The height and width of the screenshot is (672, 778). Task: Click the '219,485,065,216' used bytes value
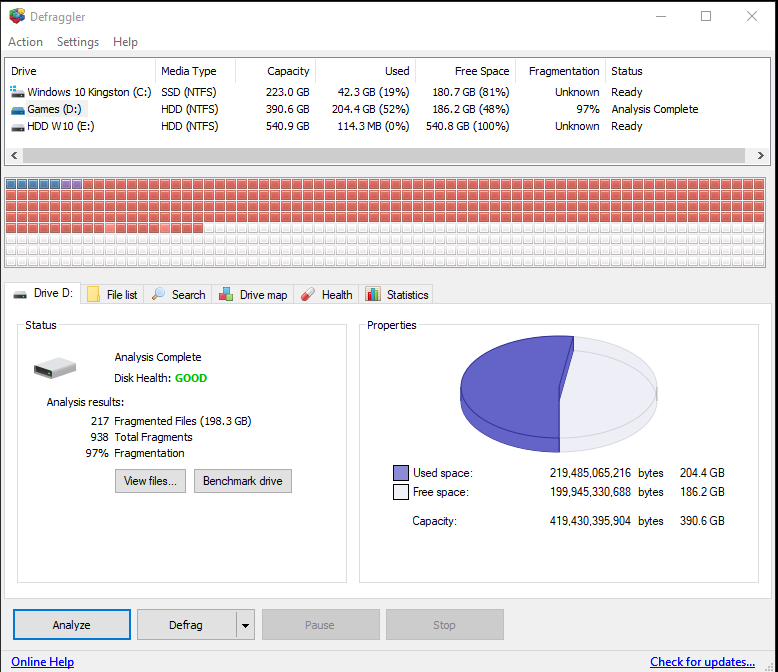[590, 472]
